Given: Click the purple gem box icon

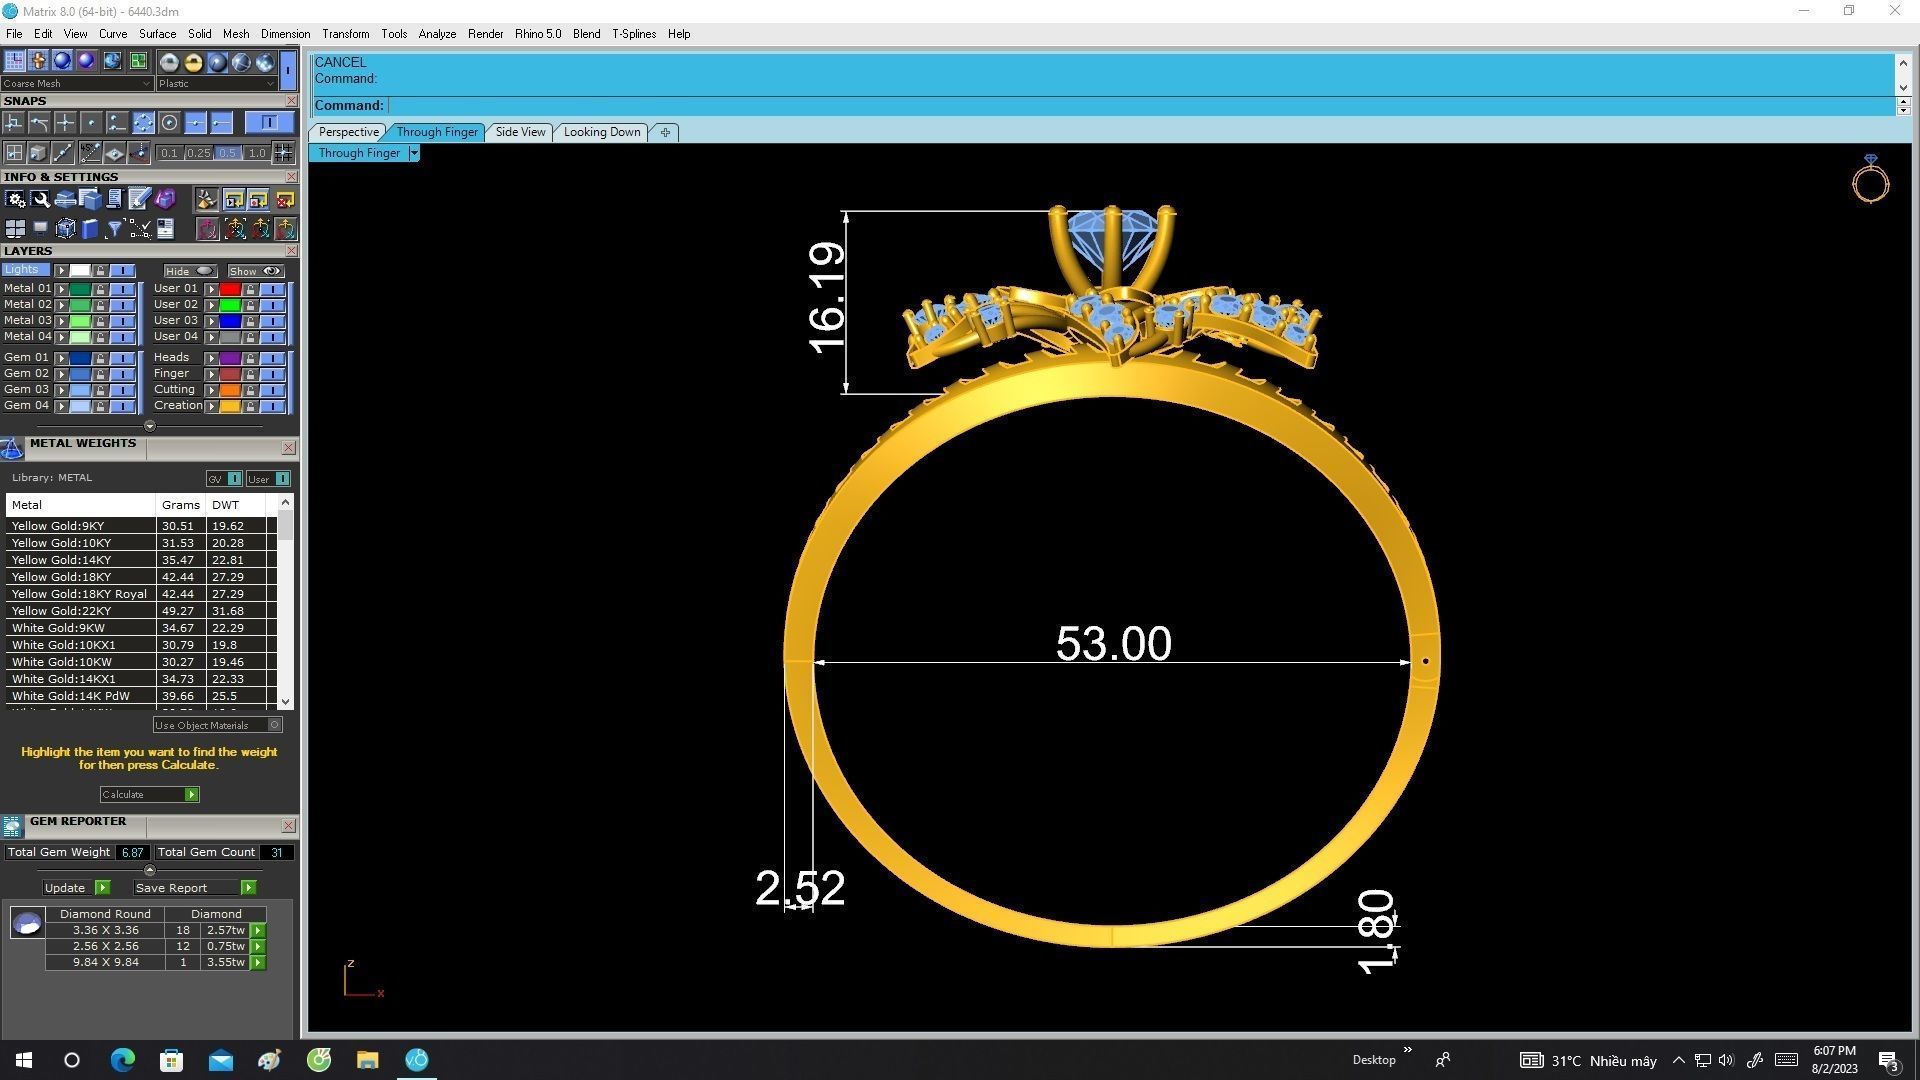Looking at the screenshot, I should click(x=165, y=199).
